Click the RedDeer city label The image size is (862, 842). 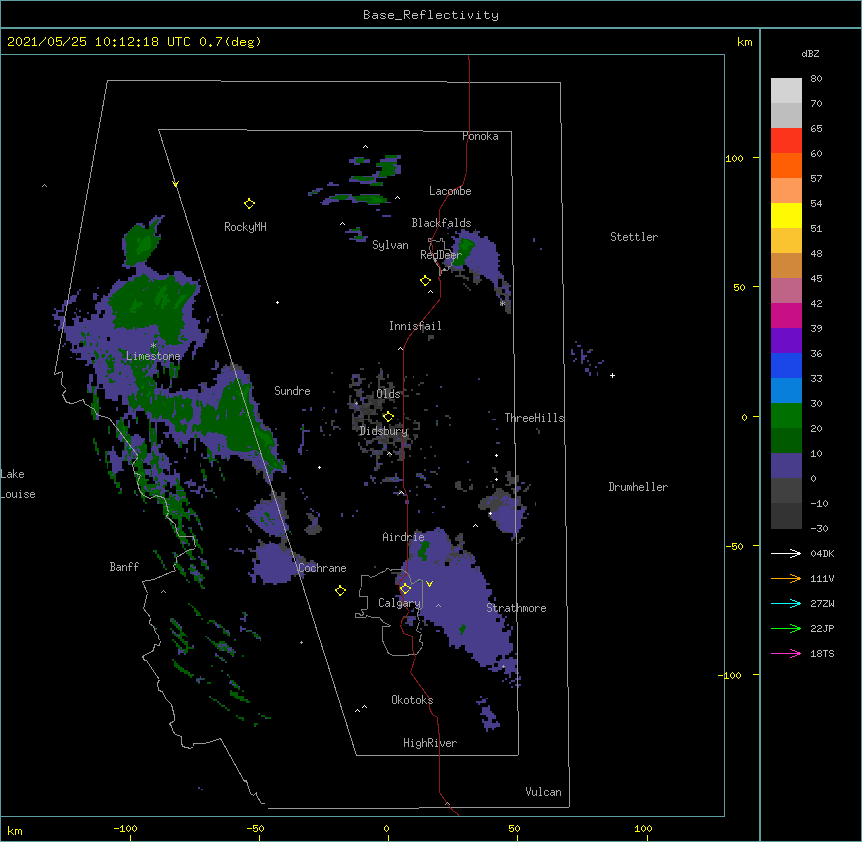(441, 255)
